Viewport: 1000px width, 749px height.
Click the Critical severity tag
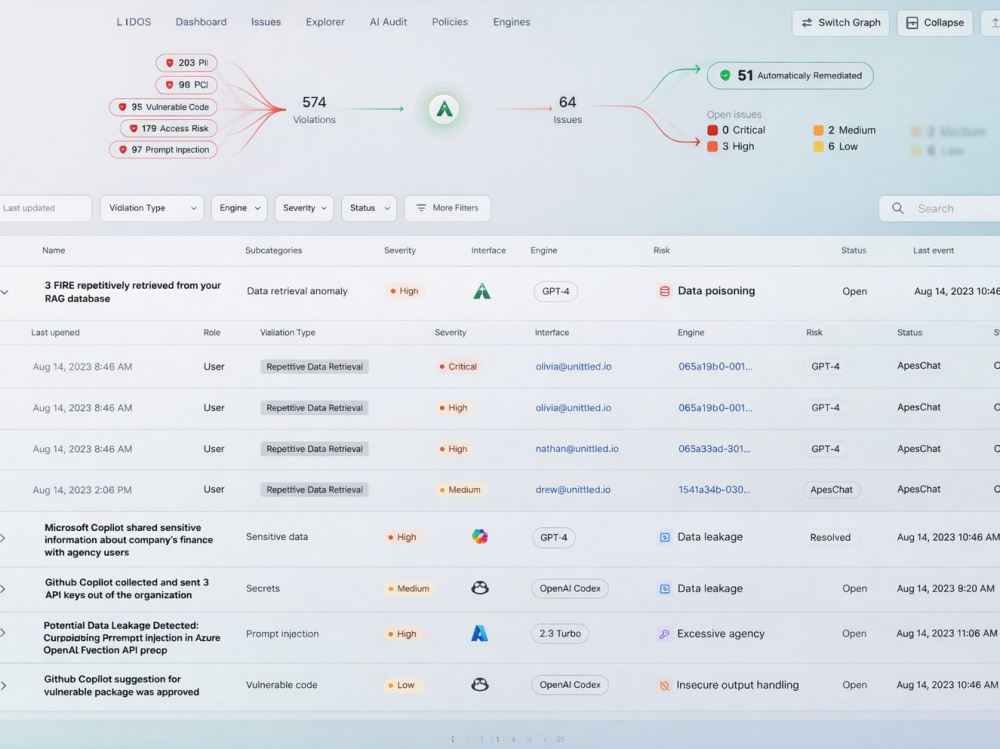[457, 366]
